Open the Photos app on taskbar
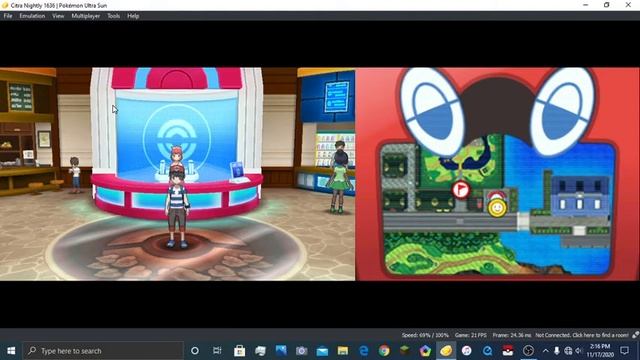Screen dimensions: 640x360 (281, 351)
